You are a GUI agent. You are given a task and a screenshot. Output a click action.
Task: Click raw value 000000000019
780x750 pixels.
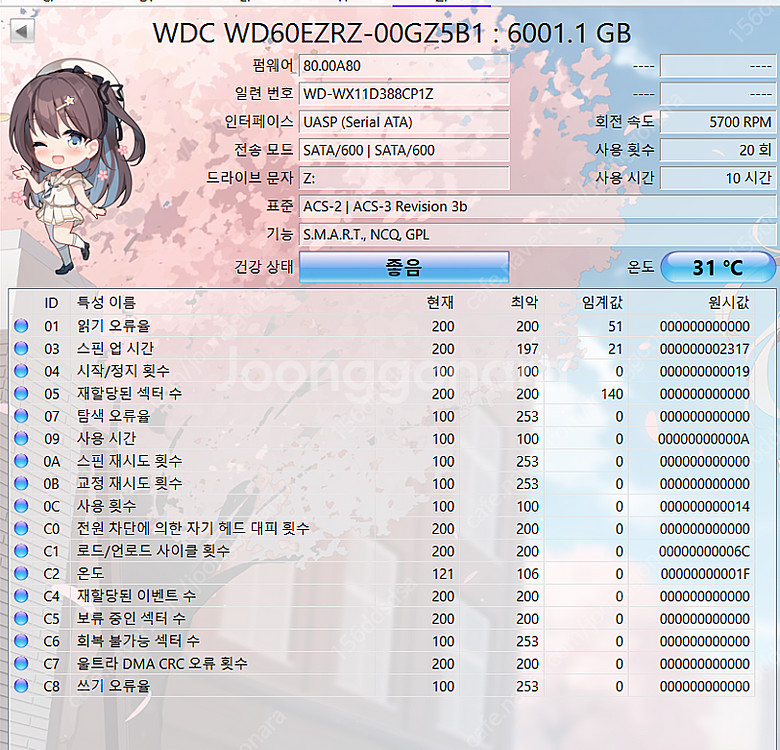click(704, 372)
